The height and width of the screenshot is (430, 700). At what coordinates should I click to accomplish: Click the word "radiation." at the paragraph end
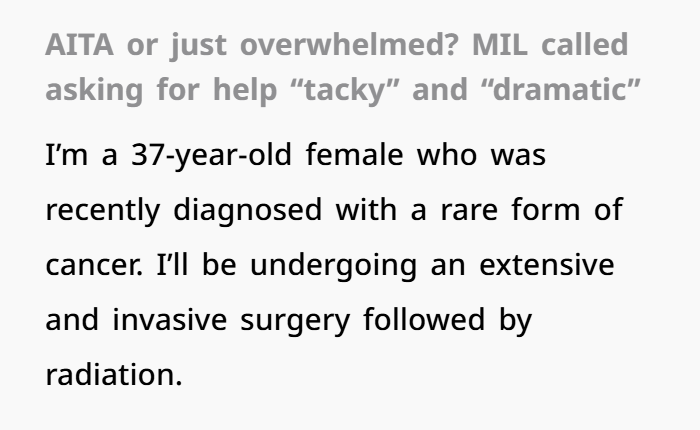click(114, 375)
